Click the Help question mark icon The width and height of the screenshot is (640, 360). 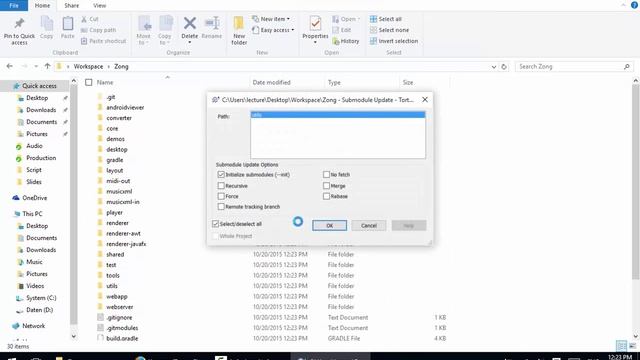coord(634,5)
